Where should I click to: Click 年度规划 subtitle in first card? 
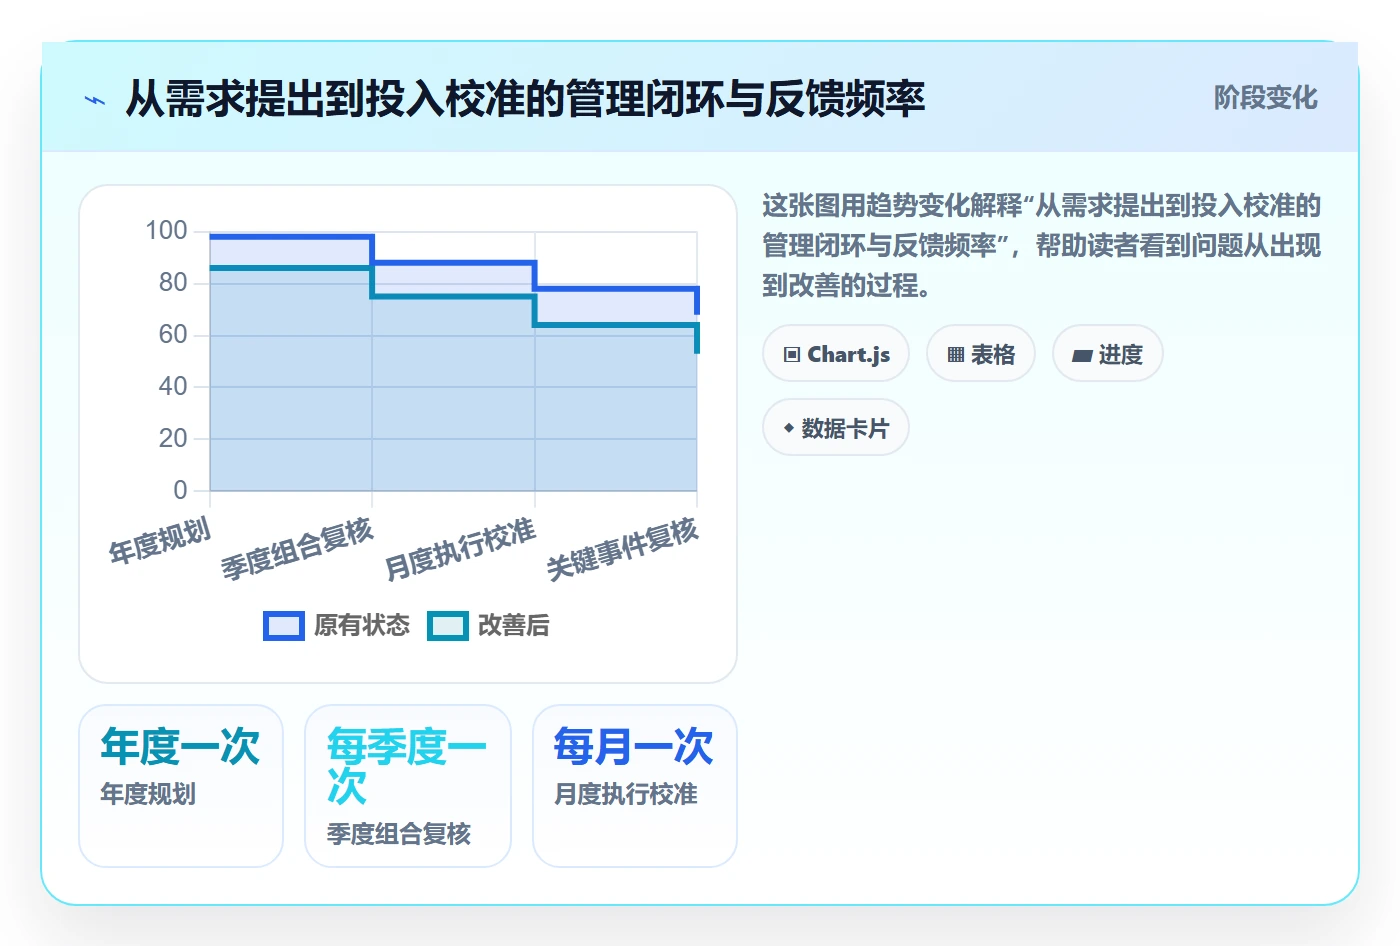(x=148, y=794)
